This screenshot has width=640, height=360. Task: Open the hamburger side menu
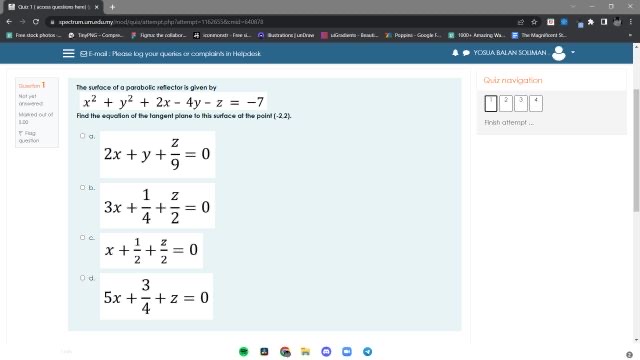(69, 53)
